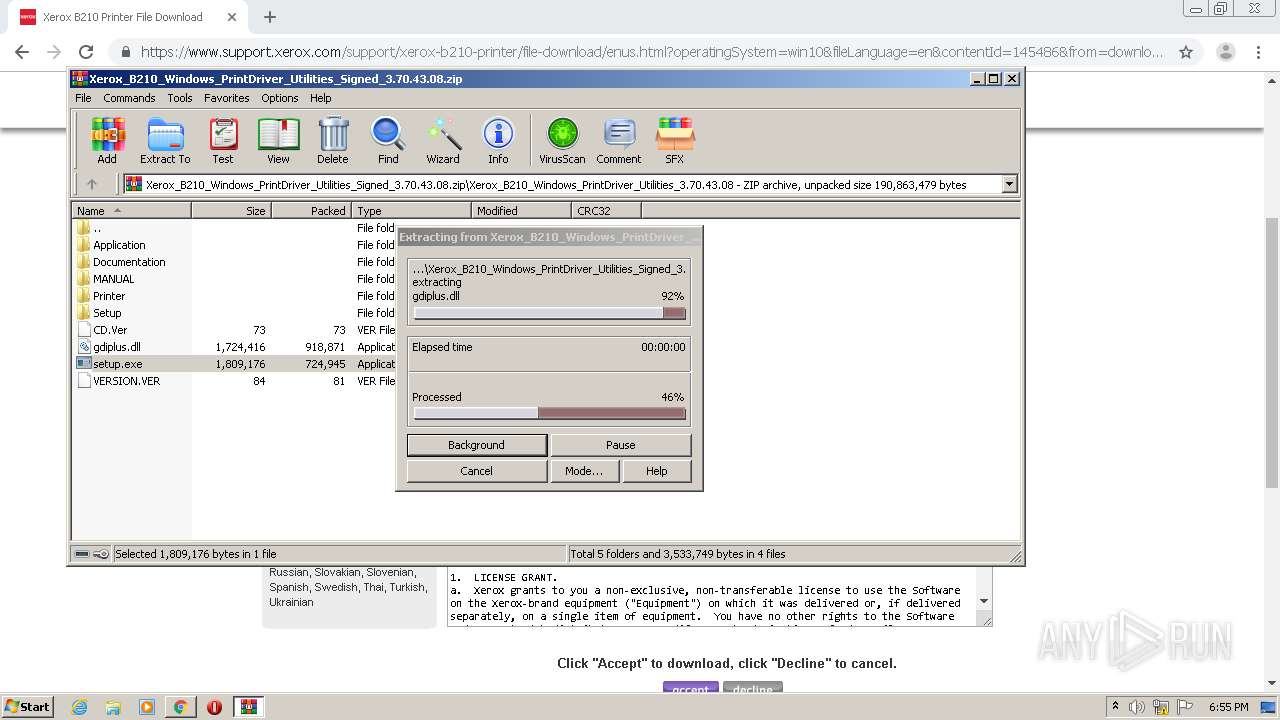This screenshot has width=1280, height=720.
Task: Click the Extract To toolbar icon
Action: (165, 140)
